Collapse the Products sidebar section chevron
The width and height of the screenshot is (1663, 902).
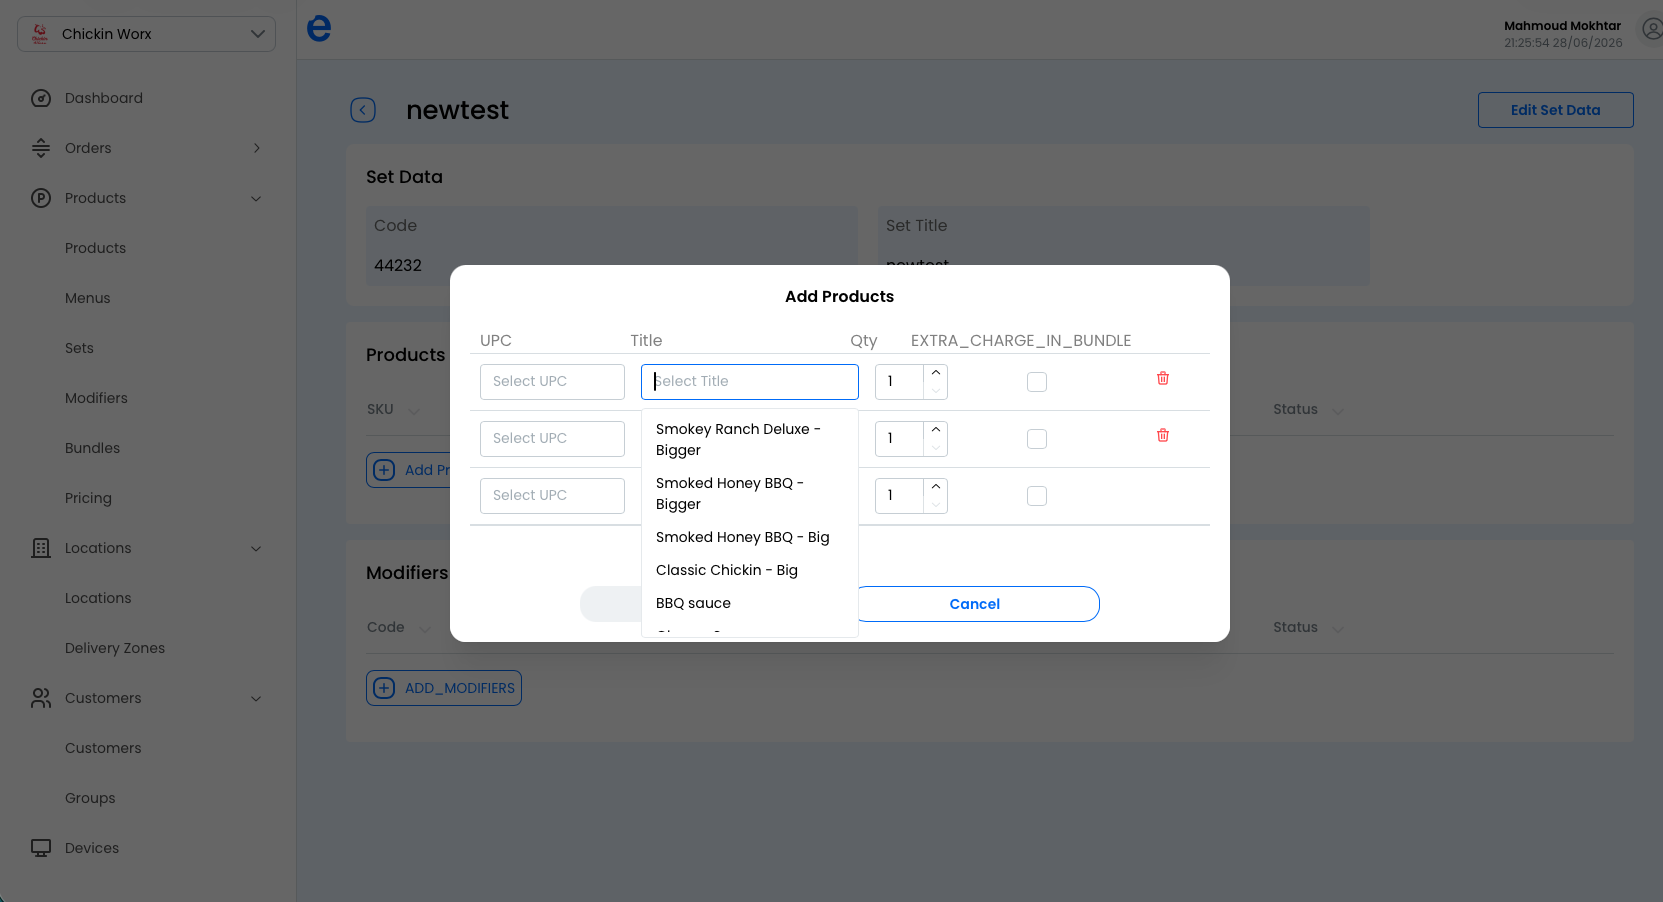coord(256,198)
